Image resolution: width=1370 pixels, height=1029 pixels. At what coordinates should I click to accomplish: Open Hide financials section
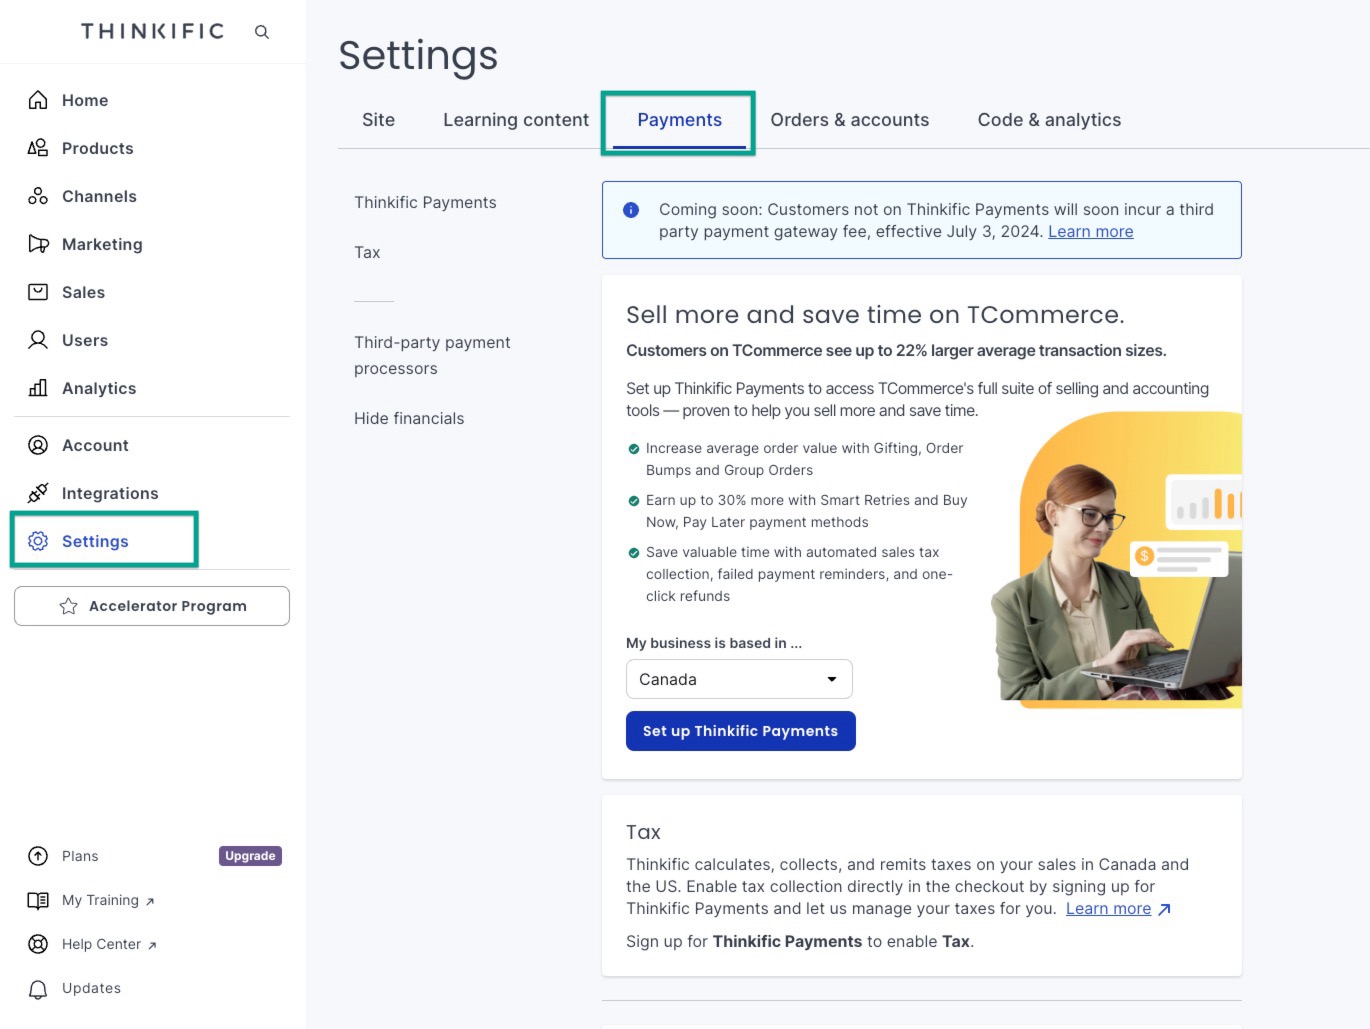(x=409, y=418)
